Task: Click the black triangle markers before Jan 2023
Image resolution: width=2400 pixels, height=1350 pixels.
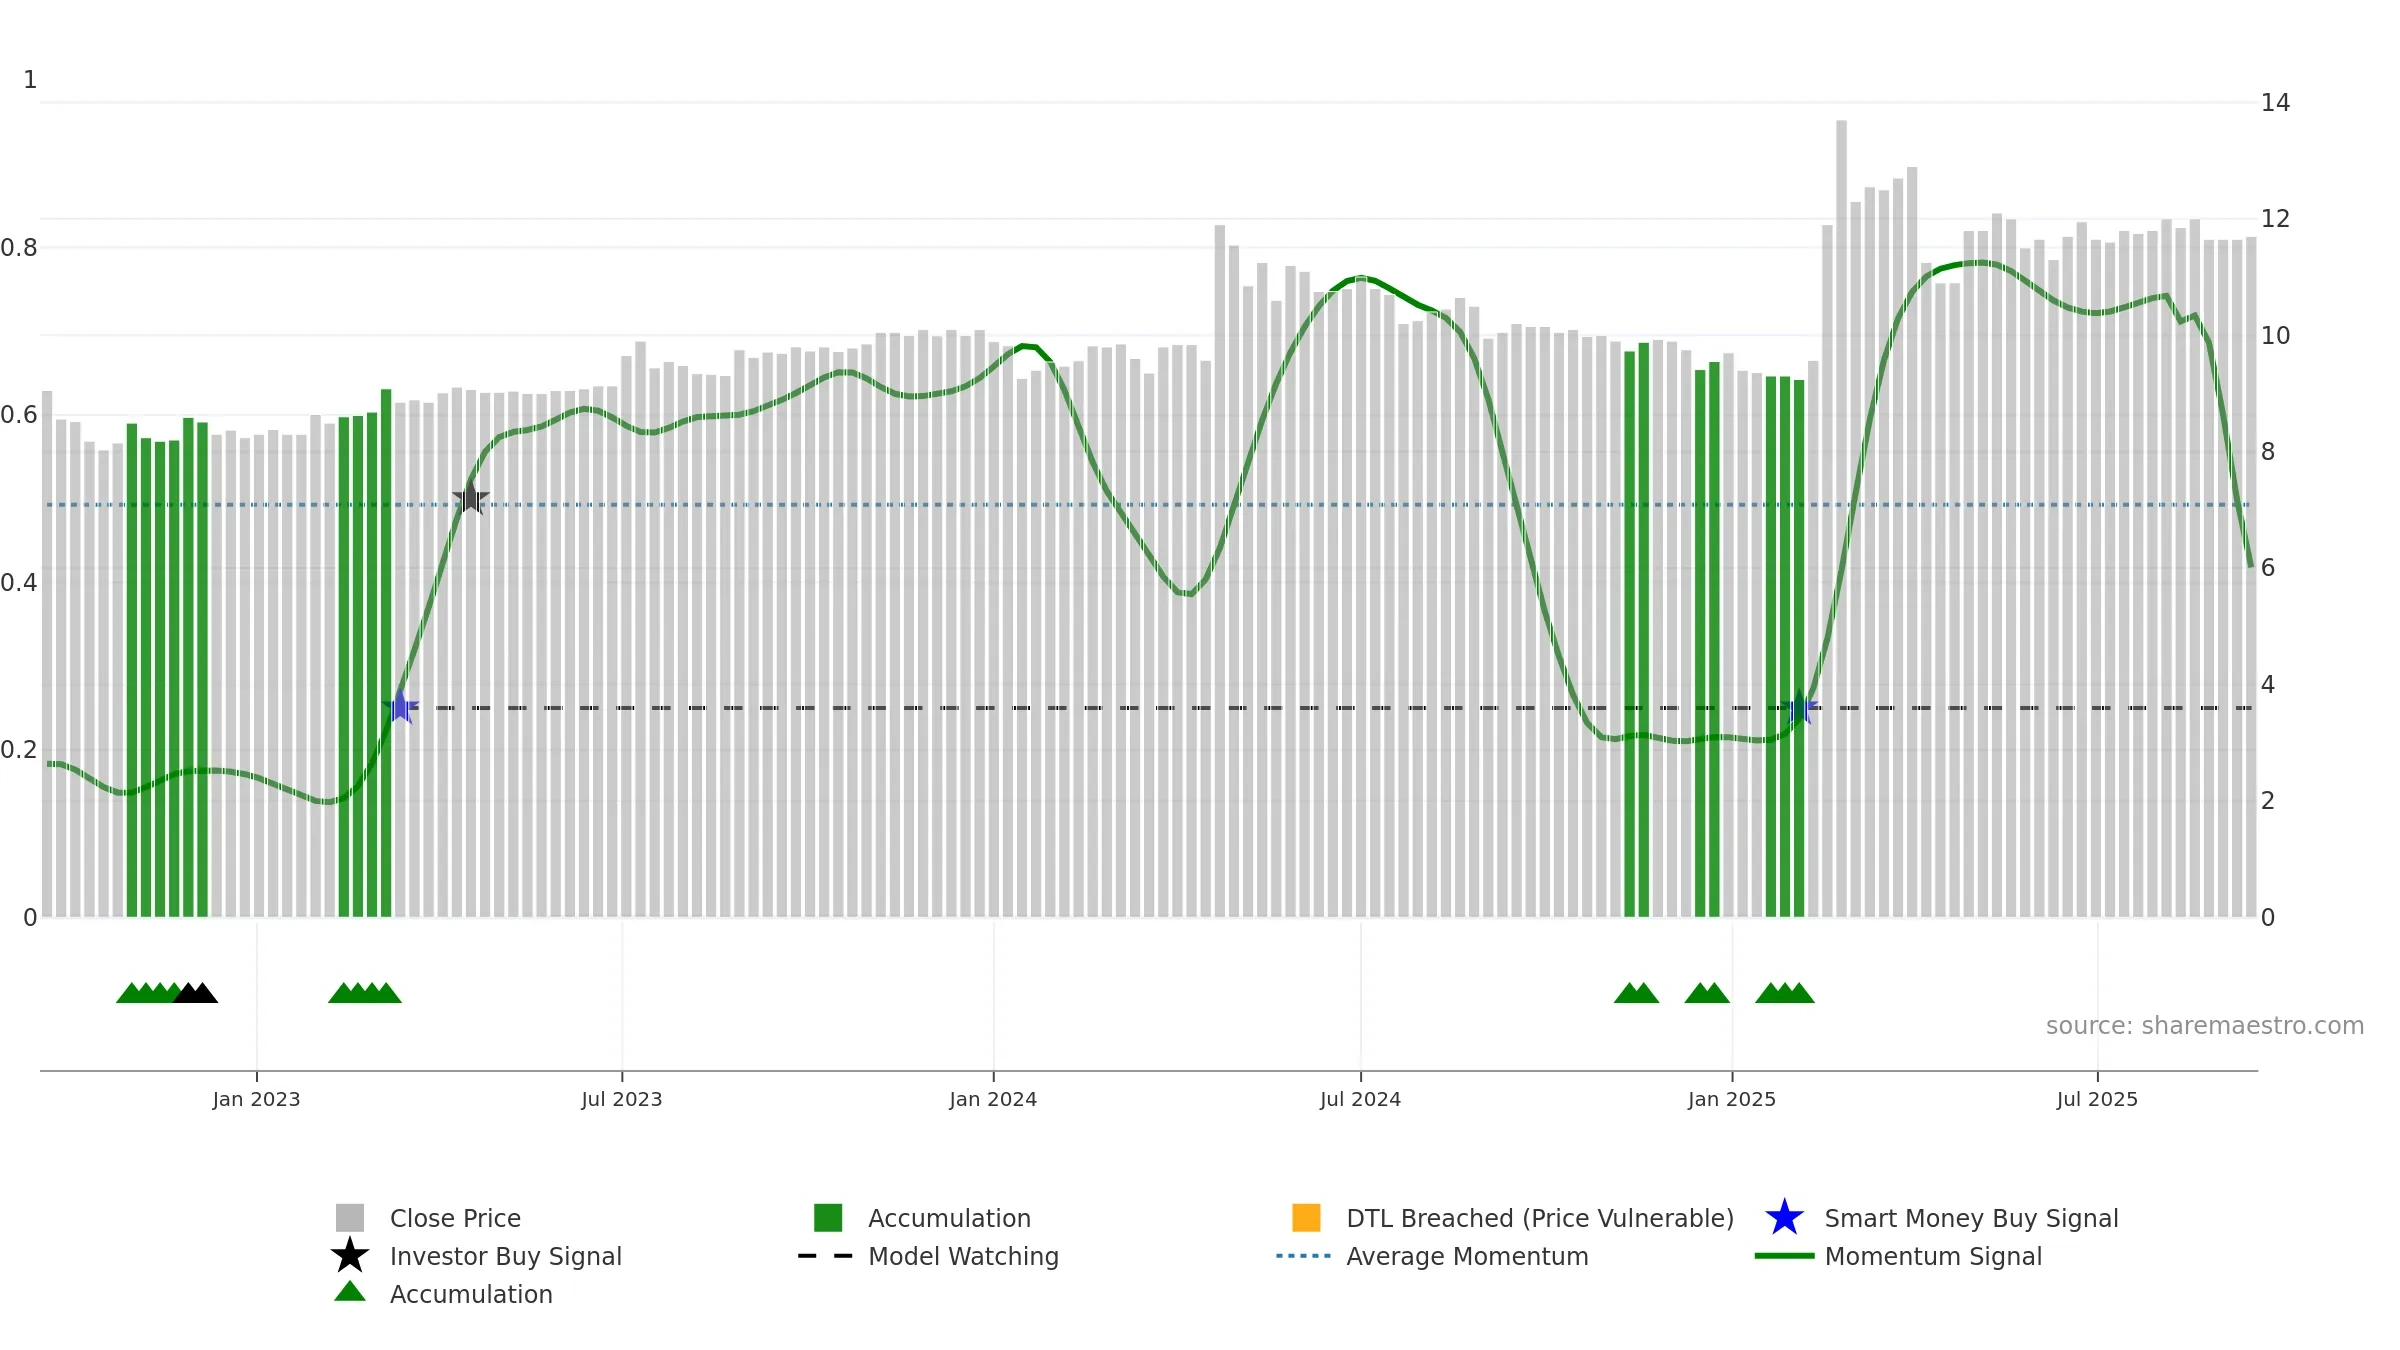Action: 195,993
